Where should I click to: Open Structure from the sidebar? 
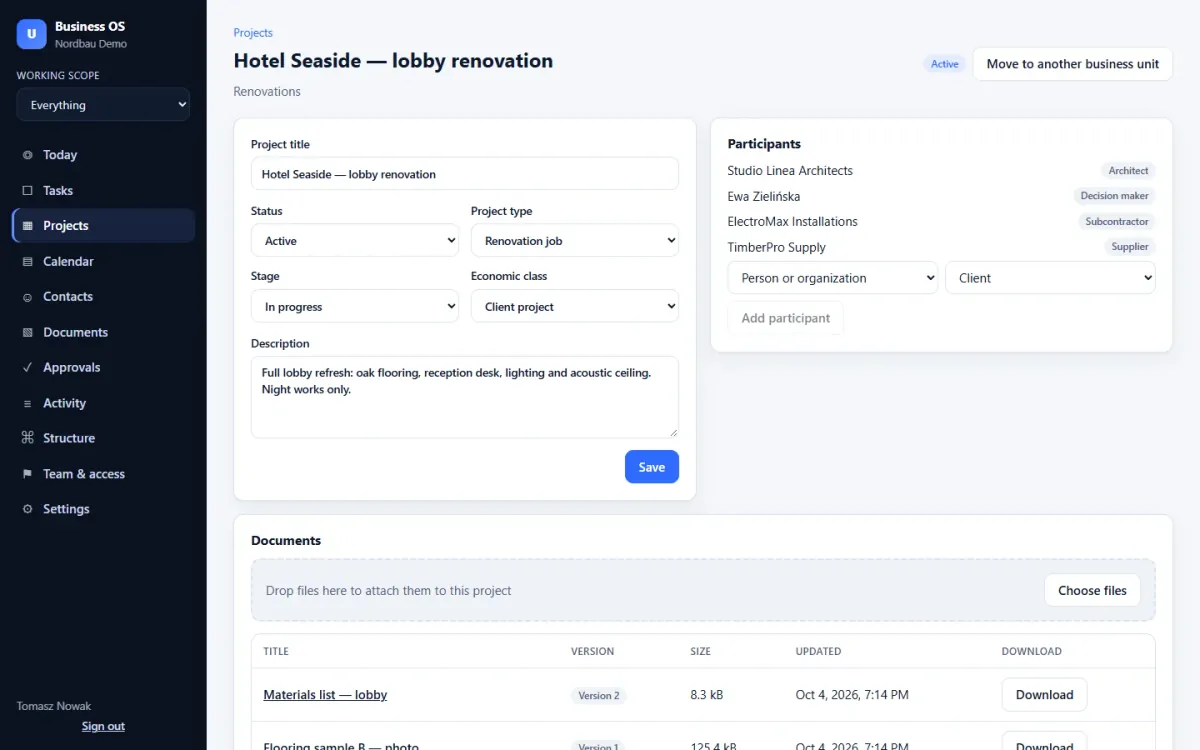tap(103, 438)
